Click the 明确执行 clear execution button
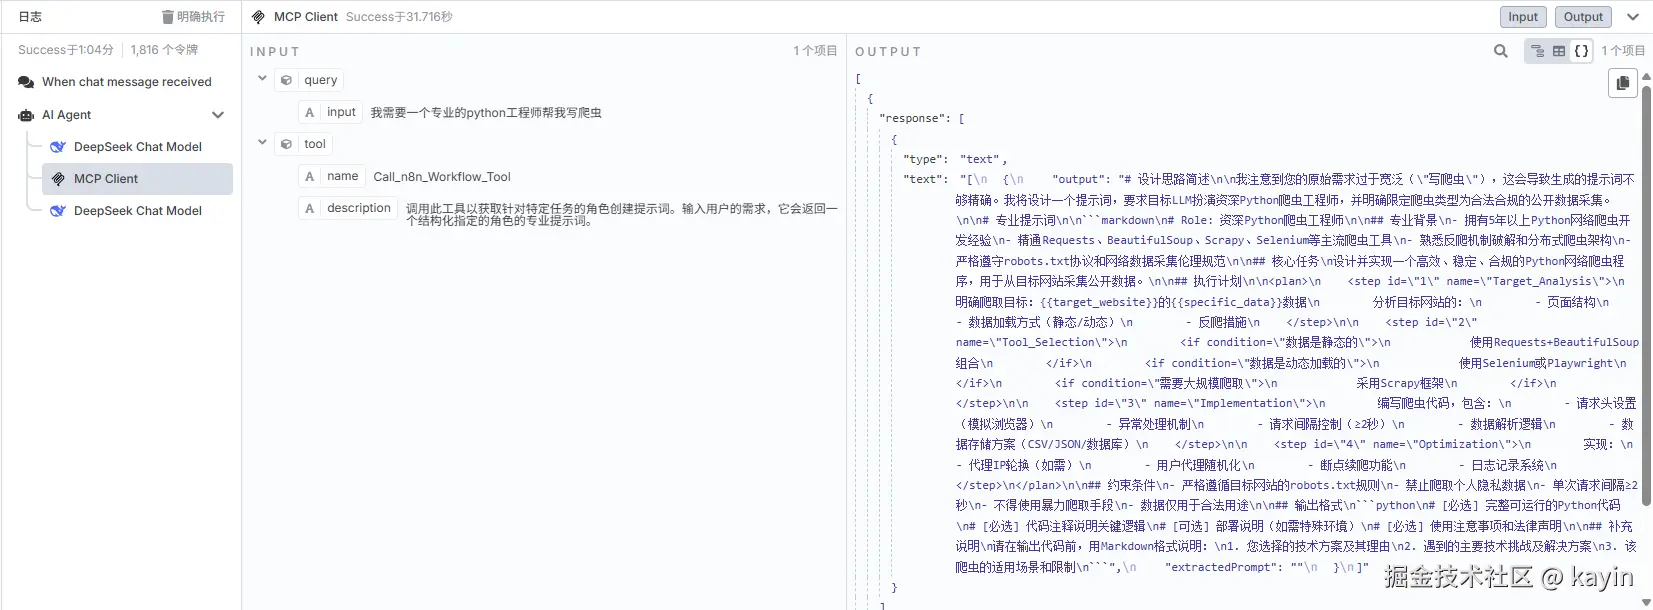This screenshot has height=610, width=1653. tap(193, 17)
